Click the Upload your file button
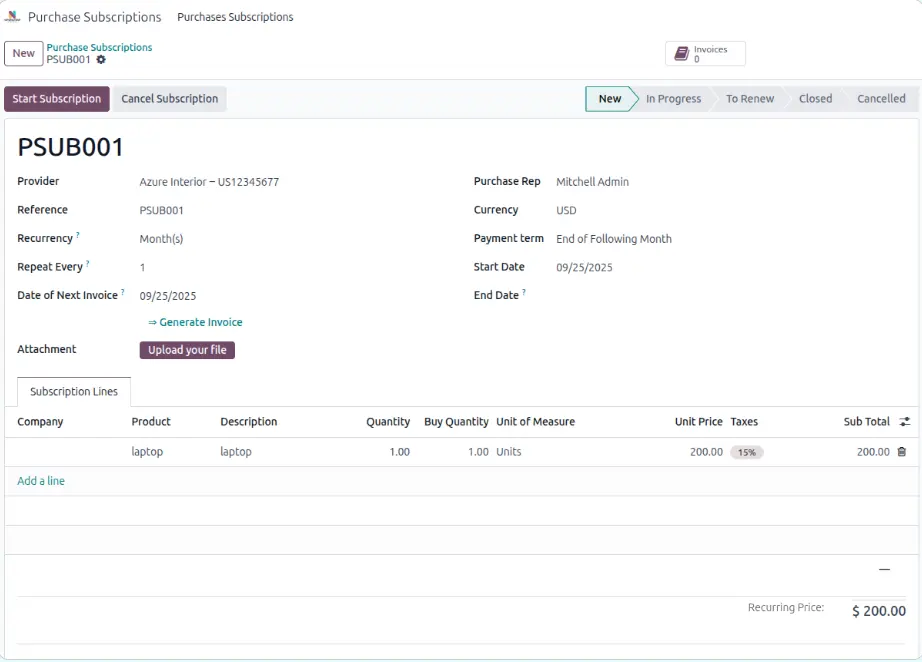 point(187,350)
